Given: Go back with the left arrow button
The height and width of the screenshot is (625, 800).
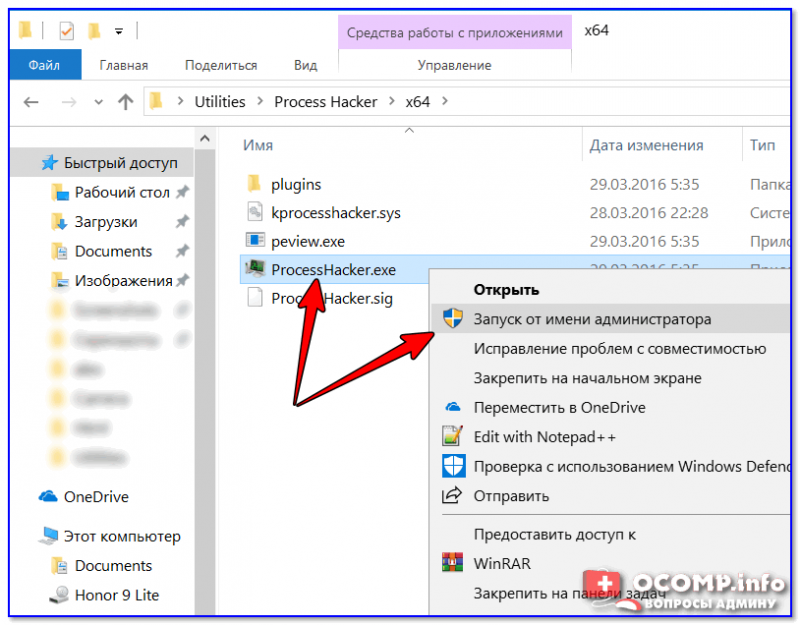Looking at the screenshot, I should tap(31, 102).
